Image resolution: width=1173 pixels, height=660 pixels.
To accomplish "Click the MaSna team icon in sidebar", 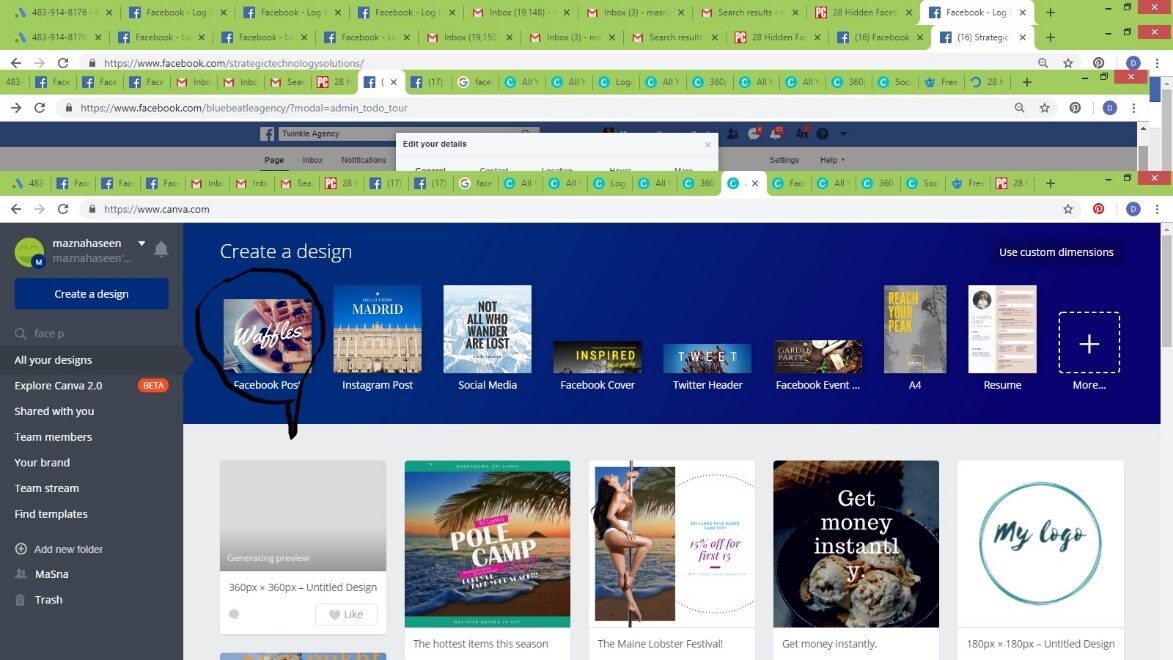I will point(21,574).
